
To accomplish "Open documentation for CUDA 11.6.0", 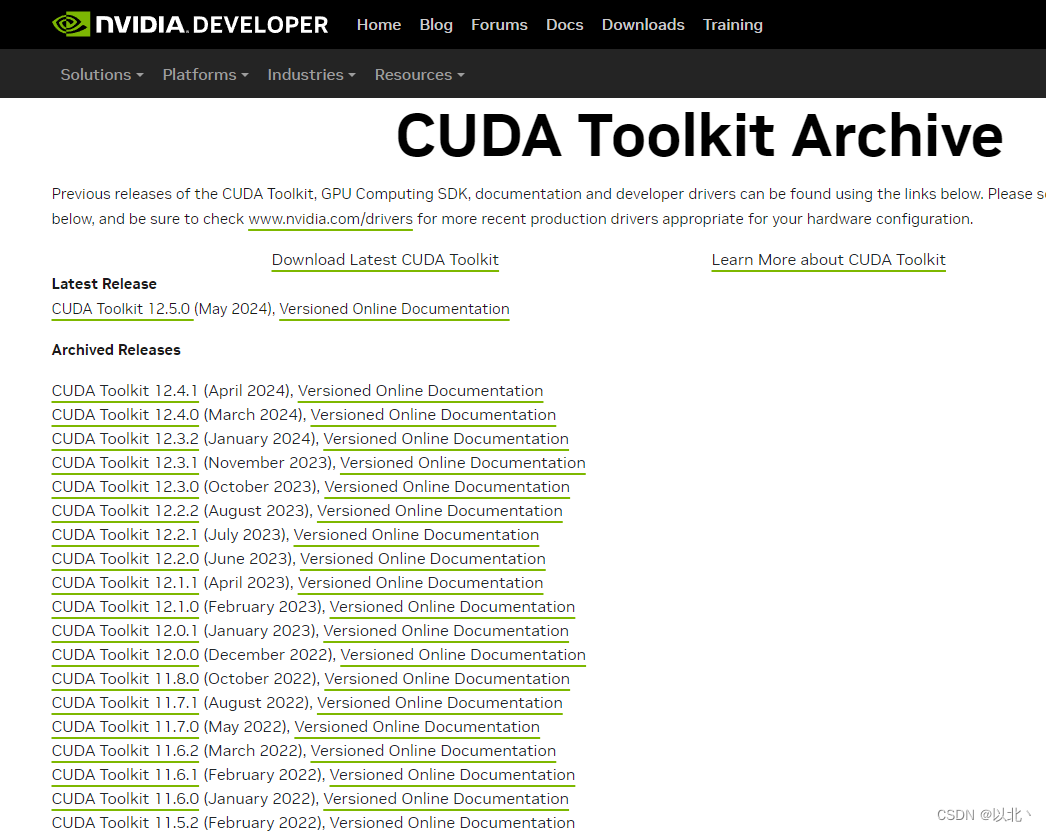I will (446, 799).
